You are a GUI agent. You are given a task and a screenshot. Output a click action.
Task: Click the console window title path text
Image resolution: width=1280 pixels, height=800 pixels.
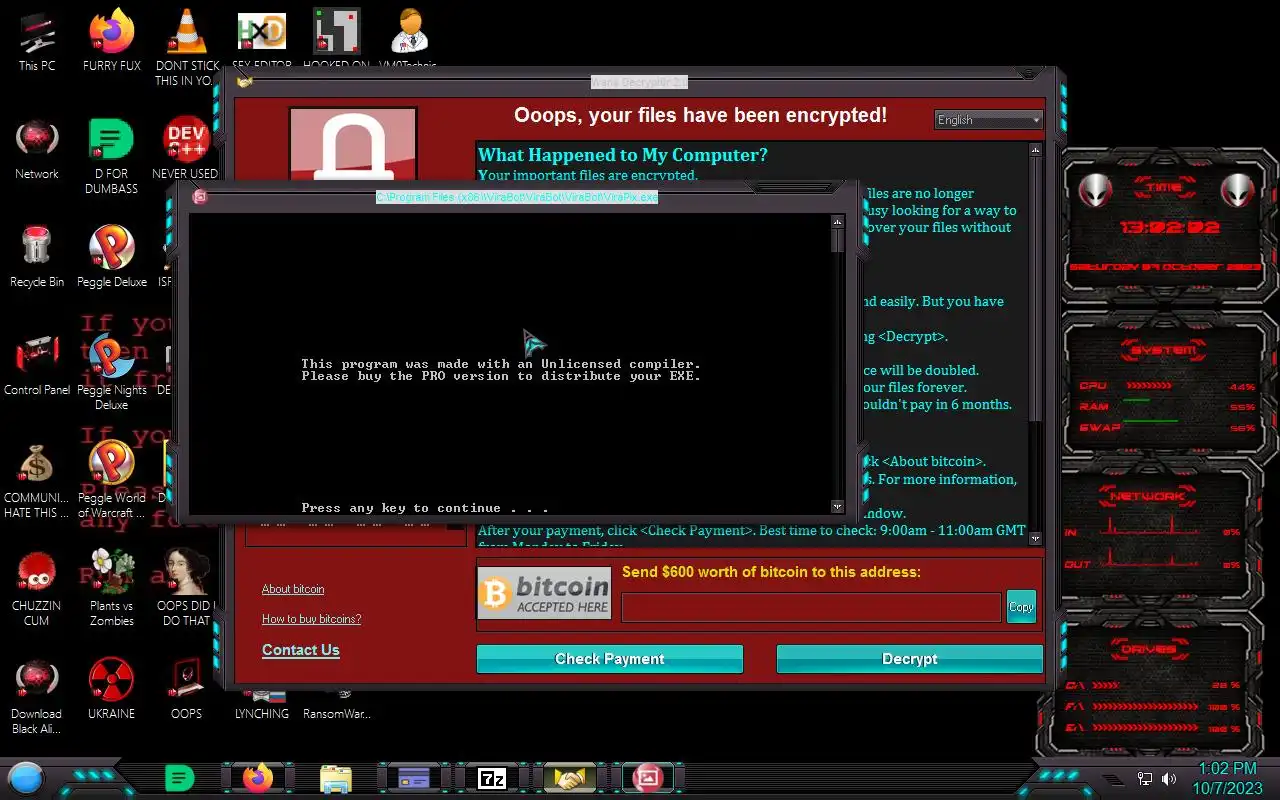pyautogui.click(x=517, y=197)
